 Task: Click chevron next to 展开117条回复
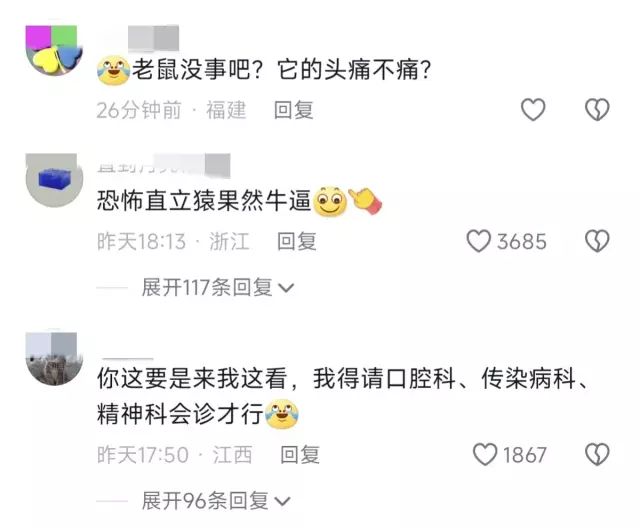click(x=286, y=288)
